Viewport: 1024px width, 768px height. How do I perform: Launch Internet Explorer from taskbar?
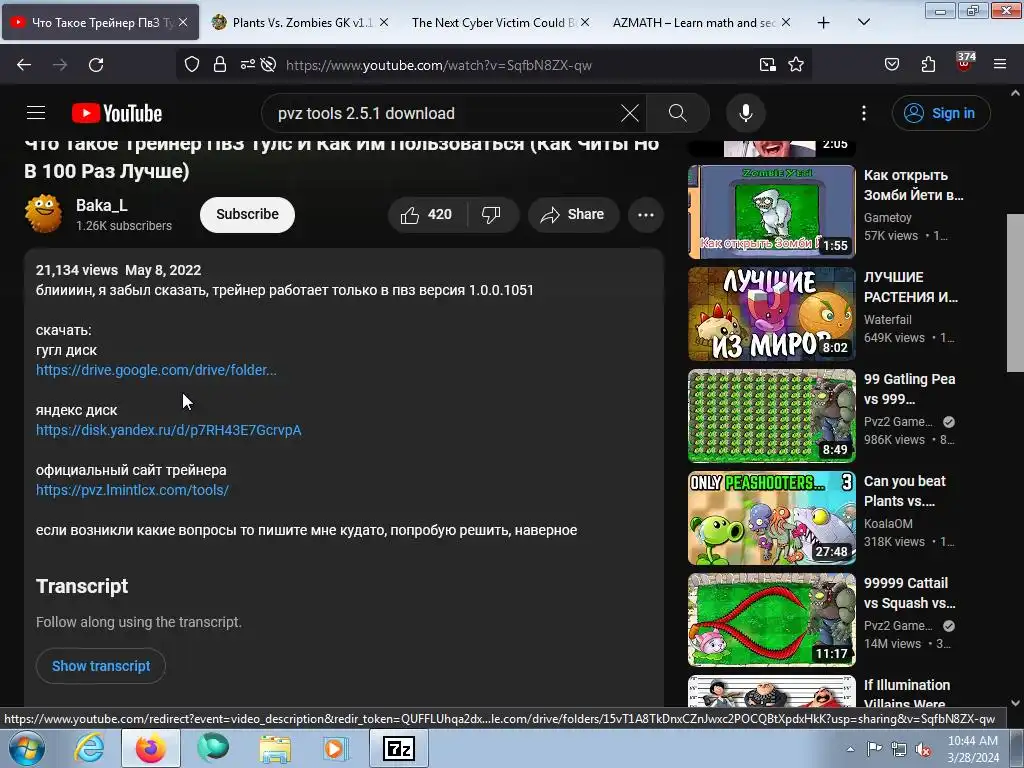point(89,748)
